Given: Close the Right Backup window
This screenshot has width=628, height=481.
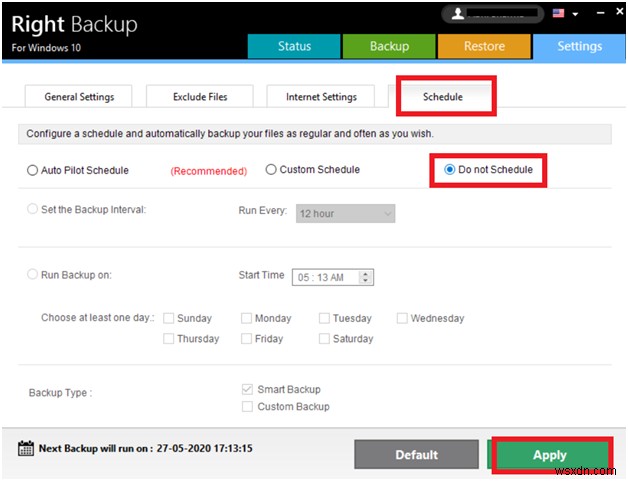Looking at the screenshot, I should (x=620, y=12).
